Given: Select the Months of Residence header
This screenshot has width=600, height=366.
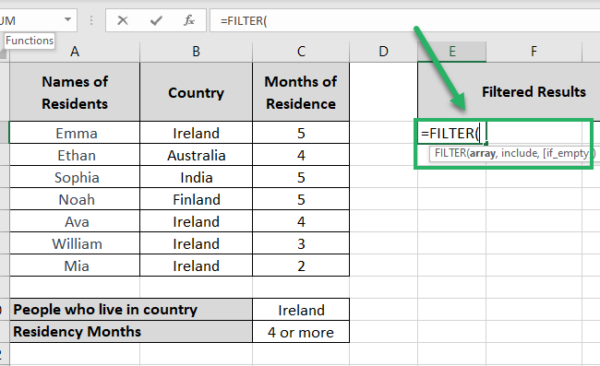Looking at the screenshot, I should click(x=301, y=92).
